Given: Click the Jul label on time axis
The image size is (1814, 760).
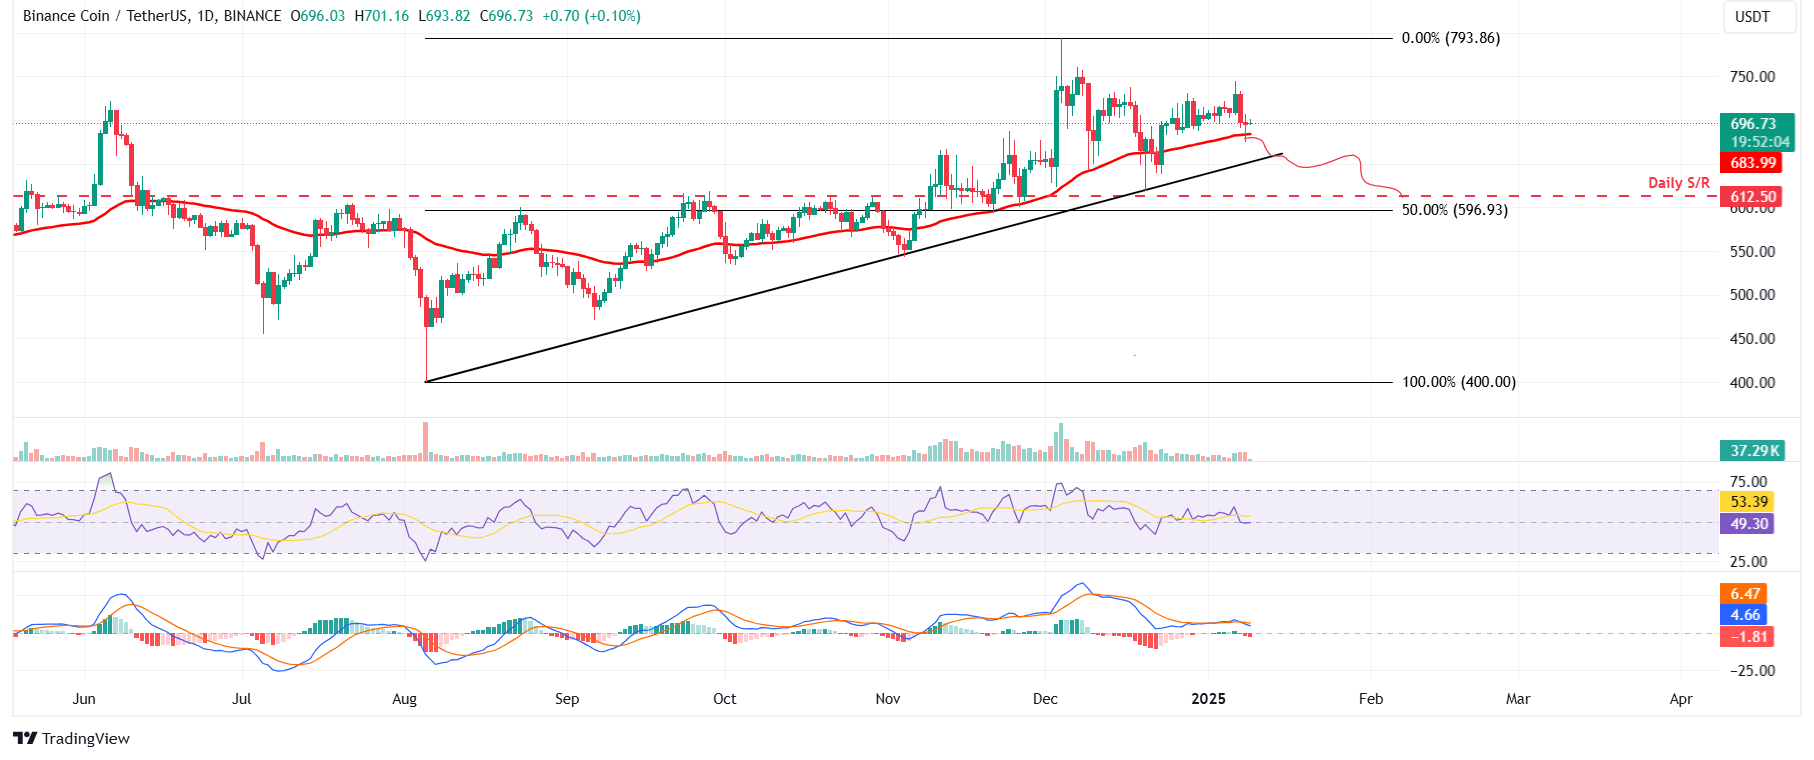Looking at the screenshot, I should point(241,699).
